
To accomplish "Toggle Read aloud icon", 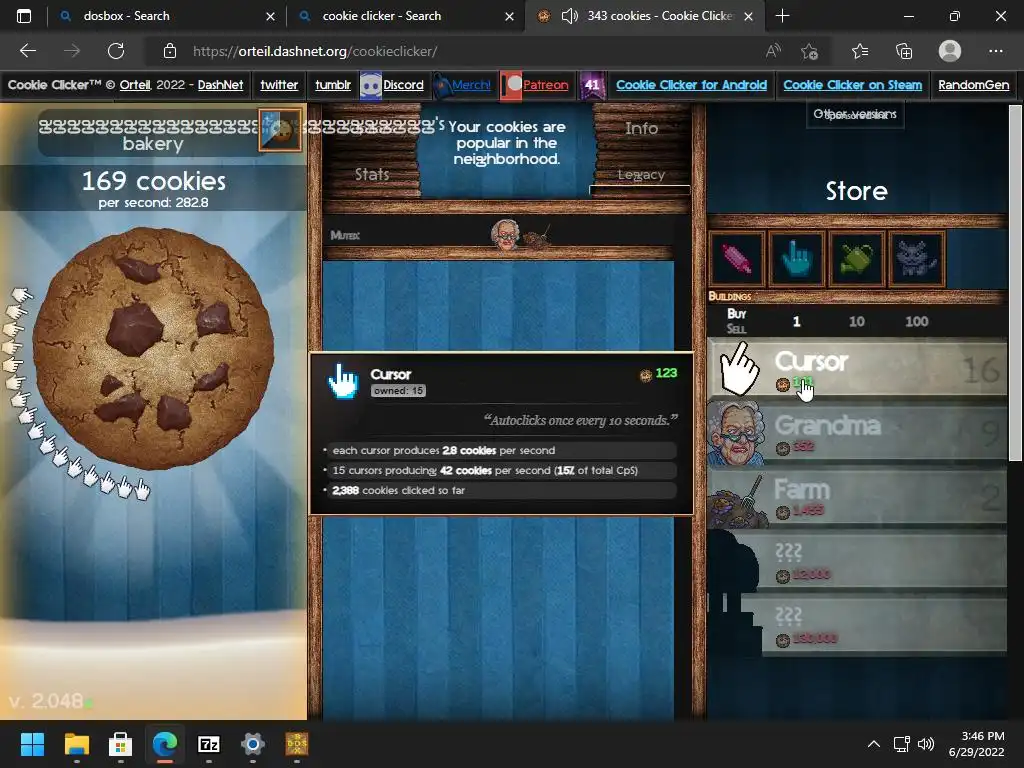I will tap(773, 51).
